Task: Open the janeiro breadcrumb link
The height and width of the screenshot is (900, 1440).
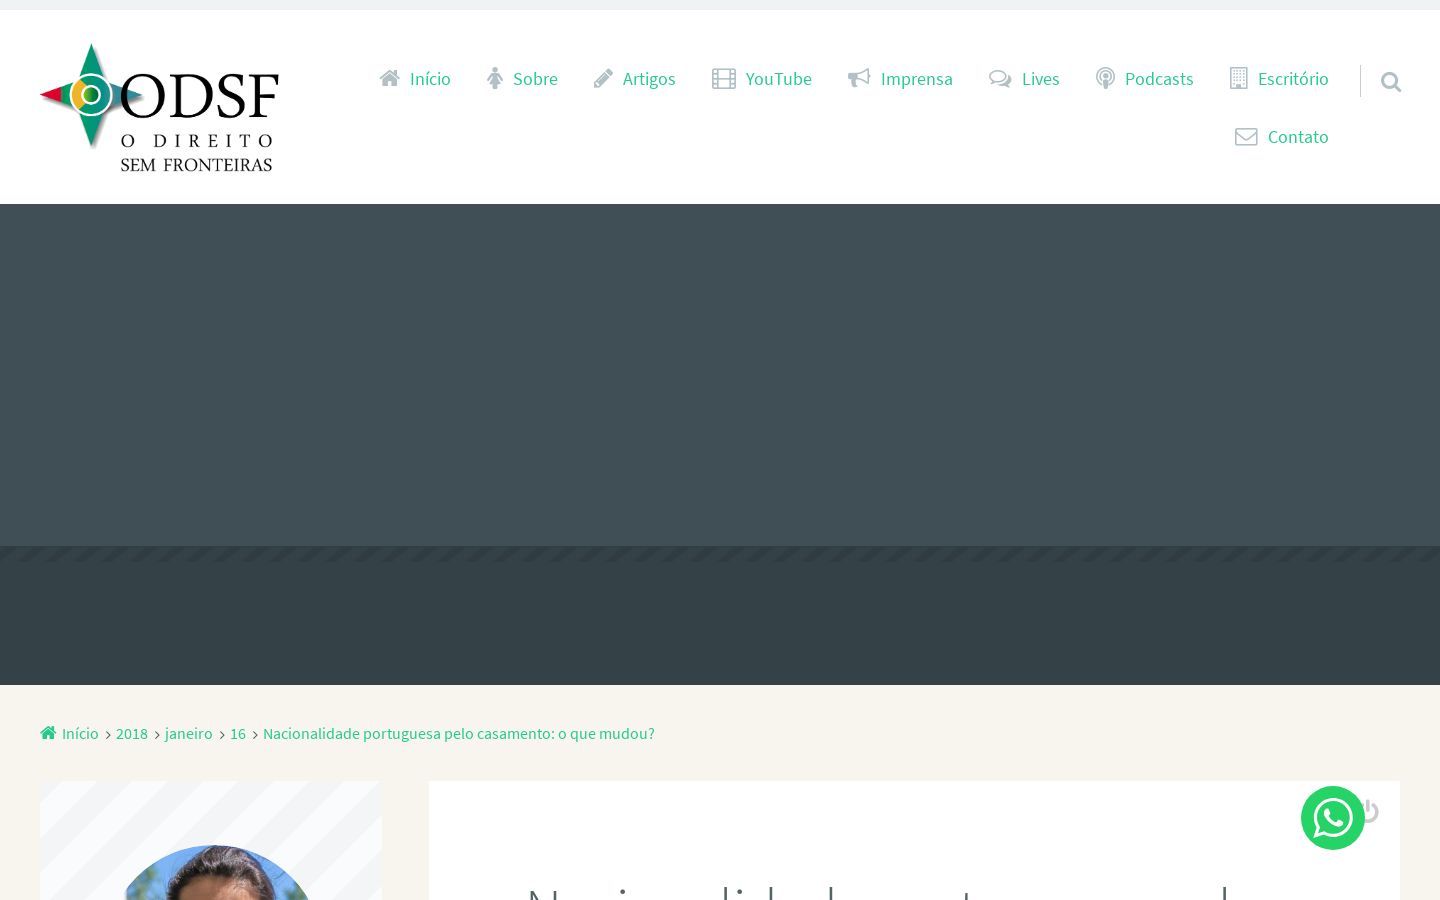Action: tap(189, 733)
